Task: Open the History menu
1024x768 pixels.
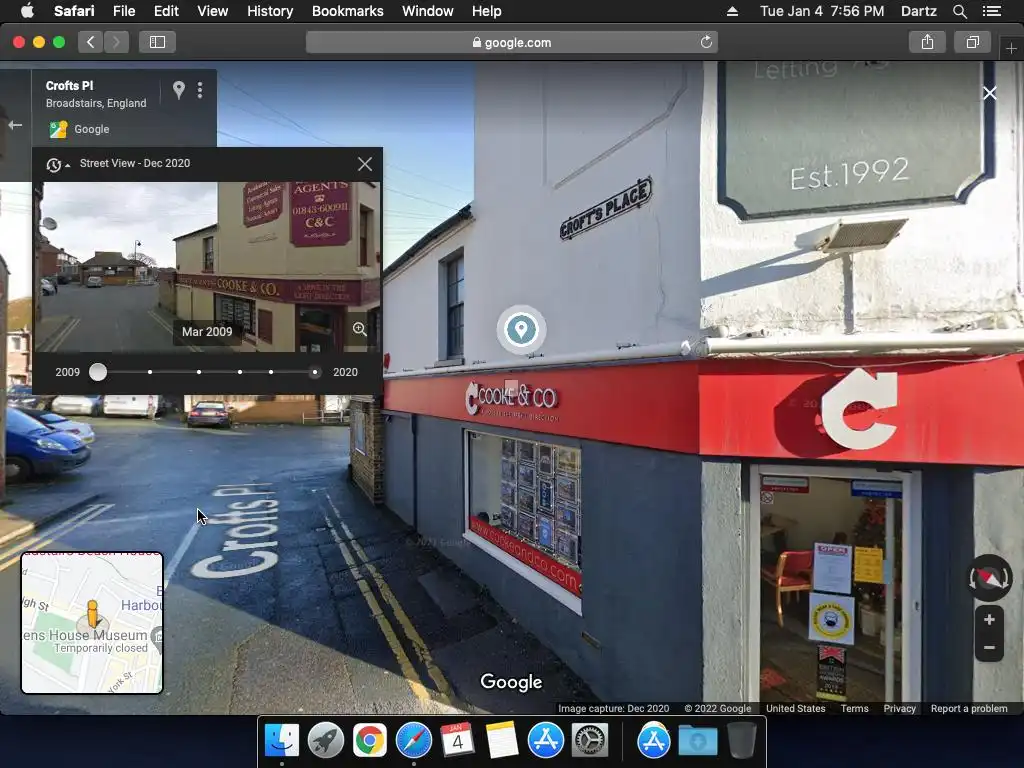Action: pyautogui.click(x=270, y=11)
